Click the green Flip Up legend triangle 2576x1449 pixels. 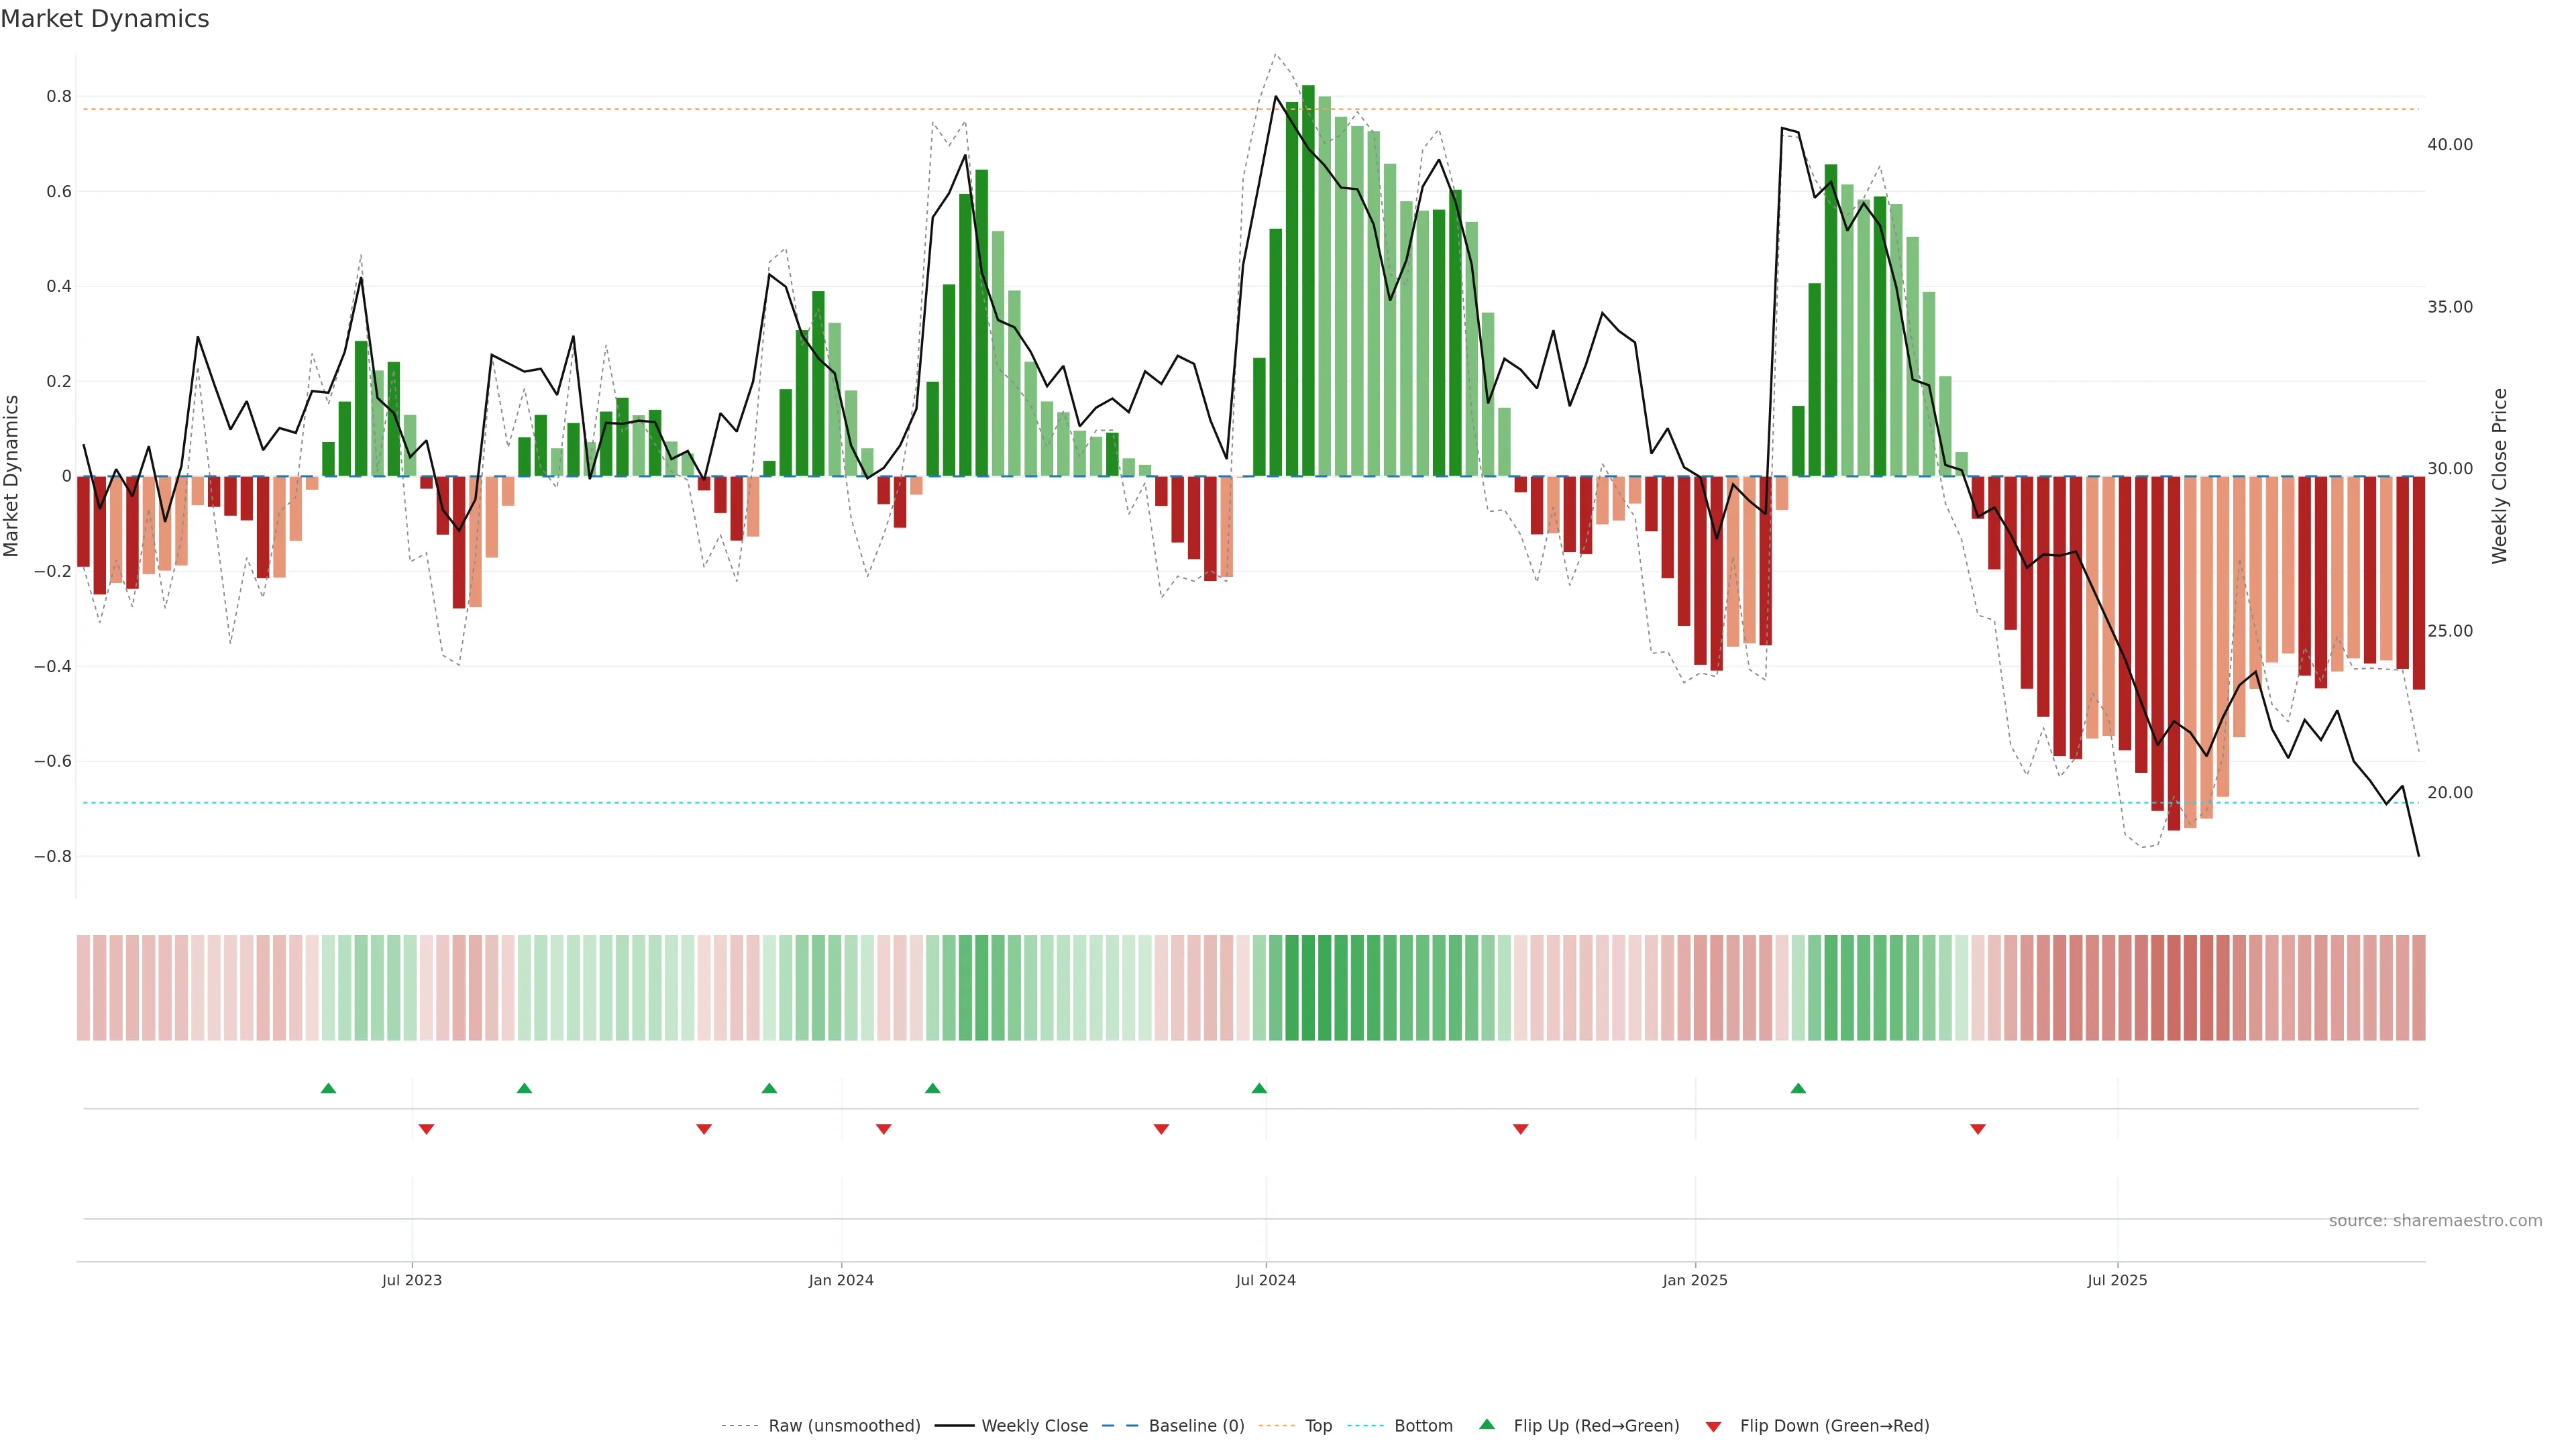[x=1487, y=1424]
